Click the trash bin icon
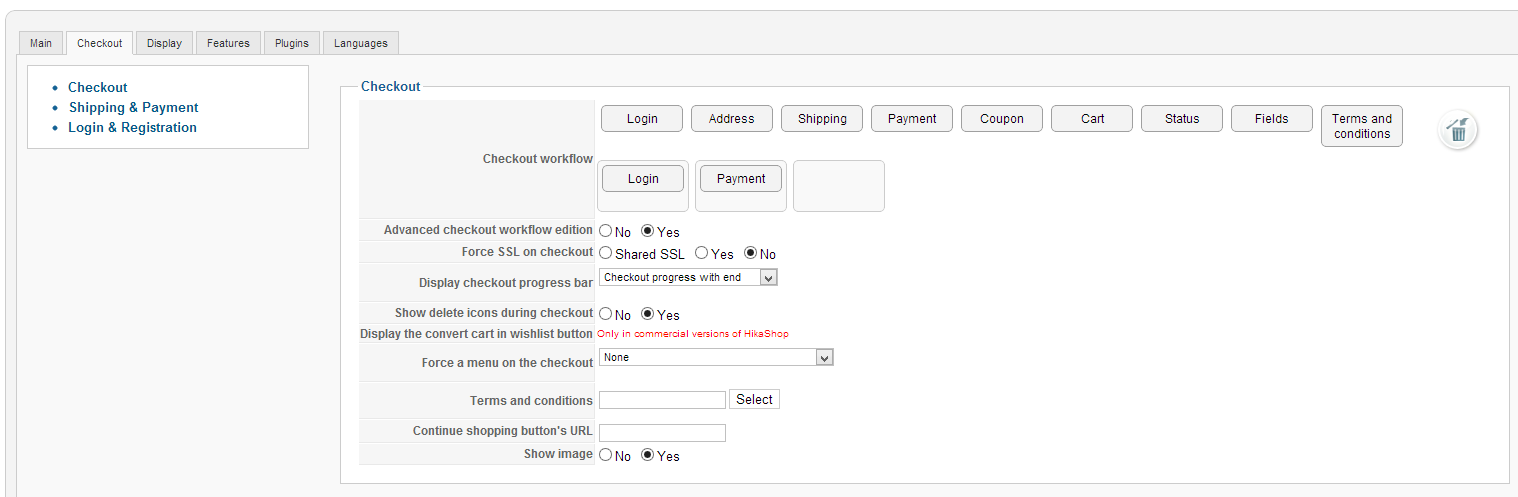Screen dimensions: 1518x497 (1458, 130)
